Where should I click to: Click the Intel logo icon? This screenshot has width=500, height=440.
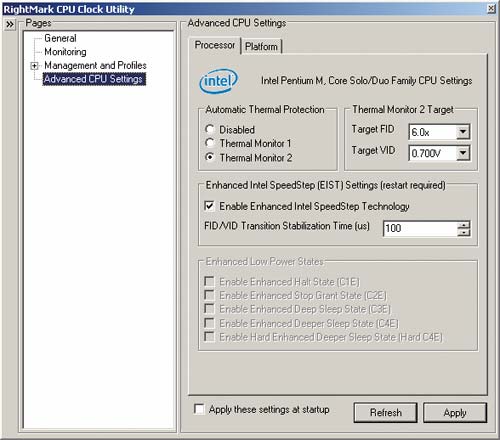click(x=219, y=81)
